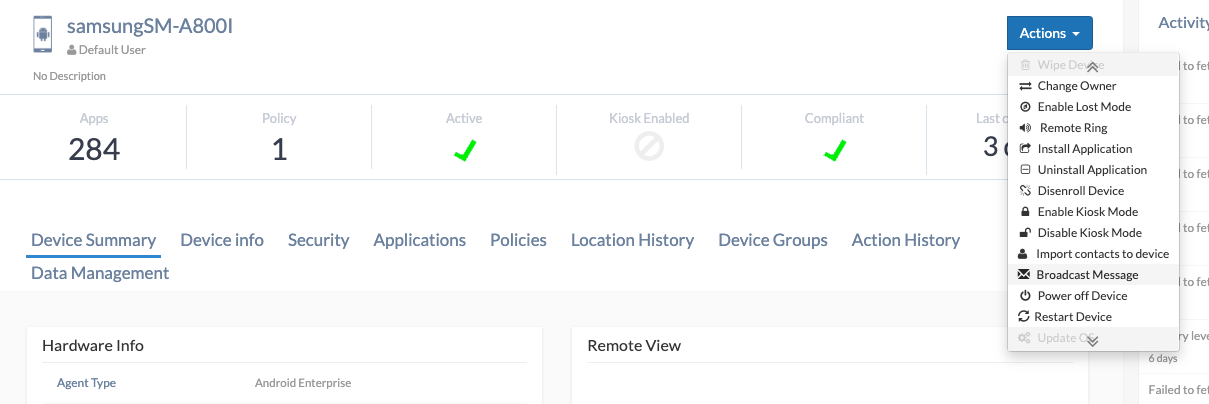Open the Device Groups tab
This screenshot has width=1209, height=404.
773,240
